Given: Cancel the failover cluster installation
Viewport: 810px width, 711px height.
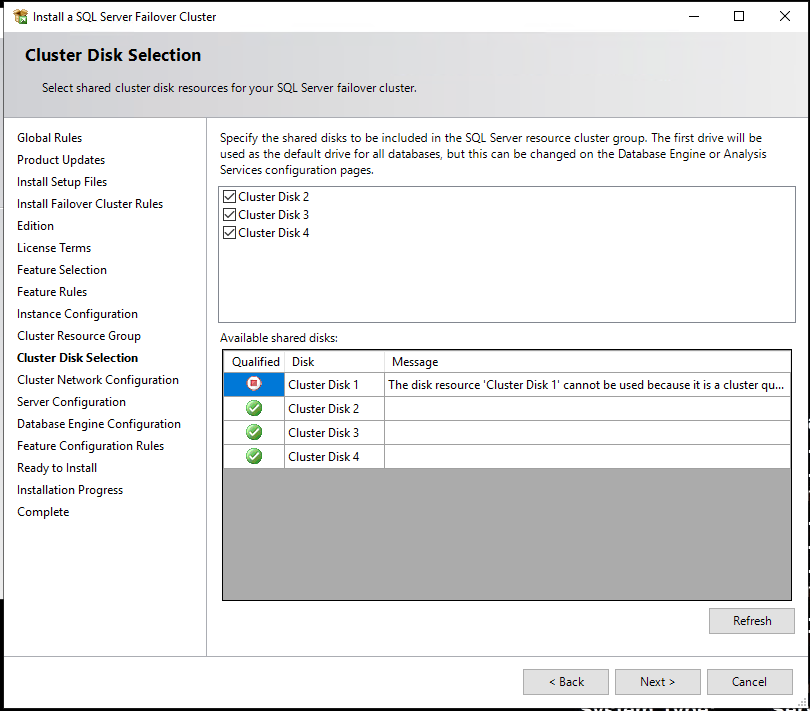Looking at the screenshot, I should click(x=750, y=682).
